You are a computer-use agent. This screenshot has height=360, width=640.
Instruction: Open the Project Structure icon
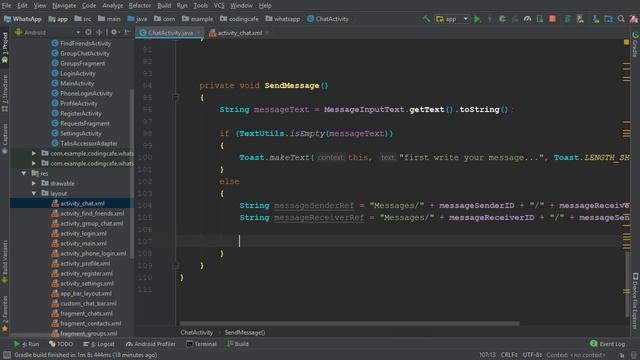pyautogui.click(x=608, y=19)
